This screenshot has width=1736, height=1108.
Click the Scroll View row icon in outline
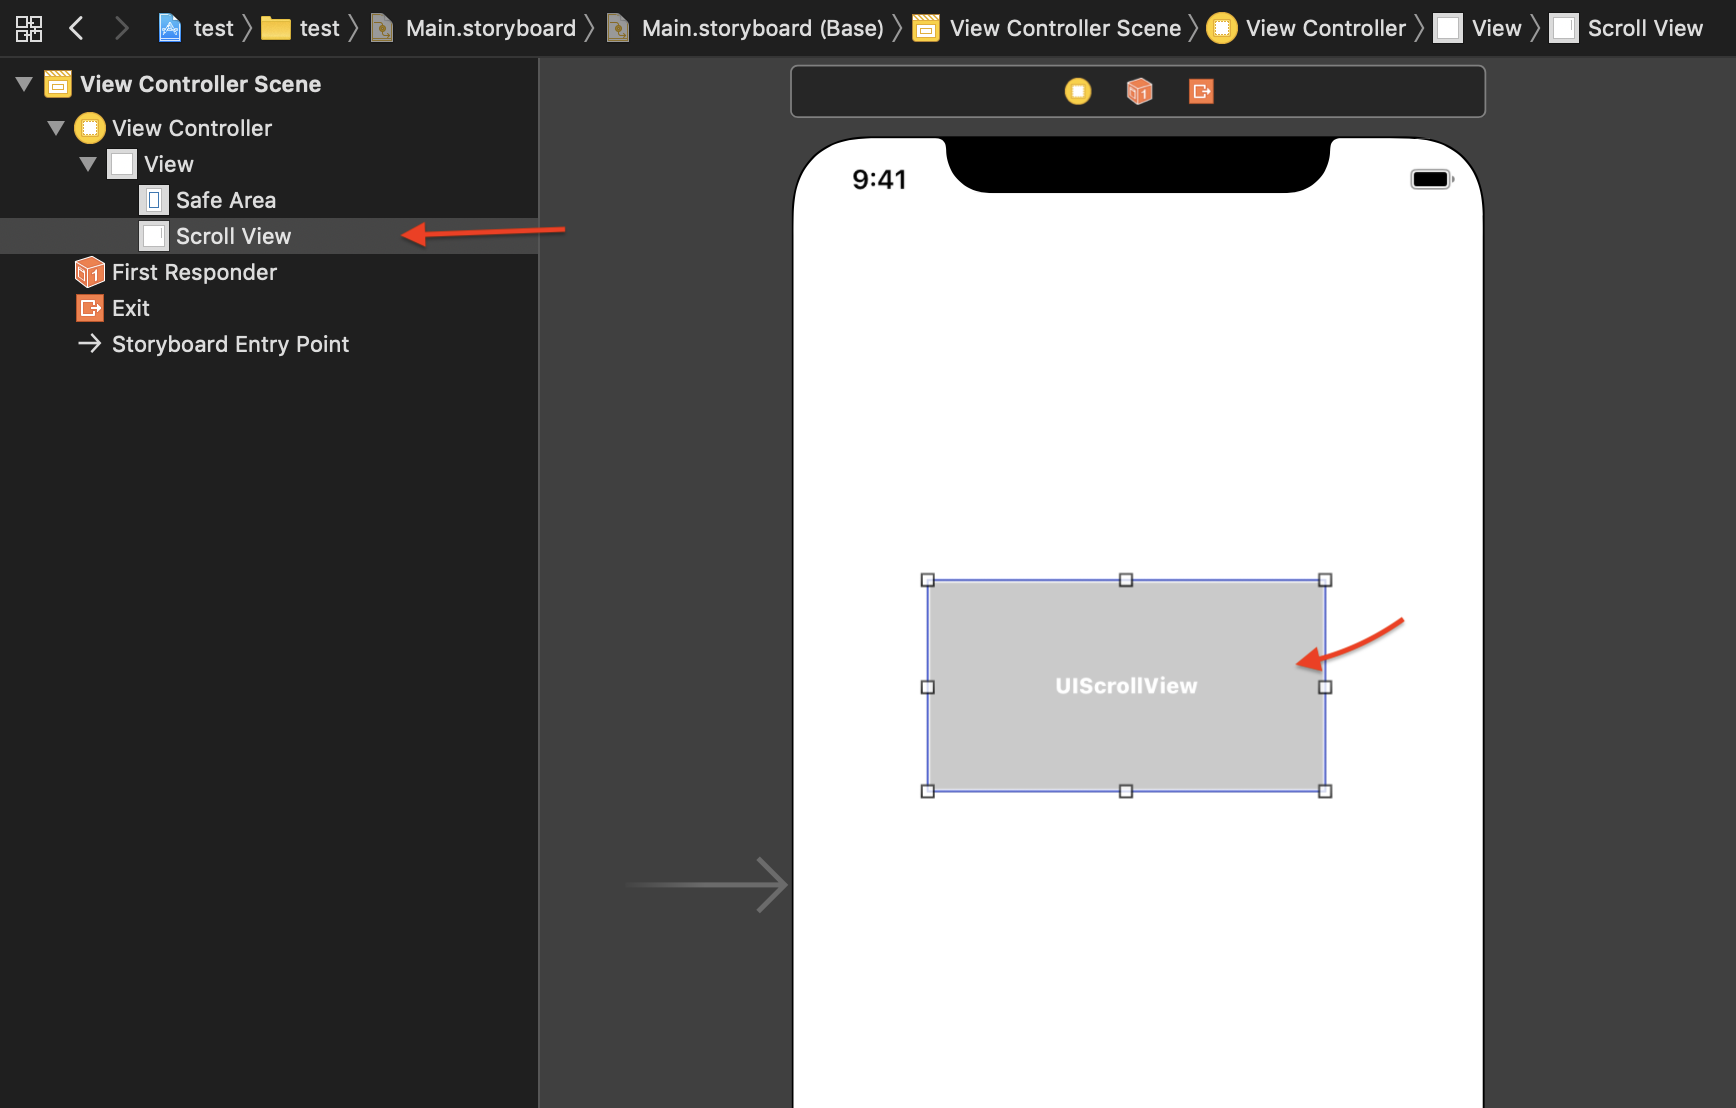coord(154,236)
